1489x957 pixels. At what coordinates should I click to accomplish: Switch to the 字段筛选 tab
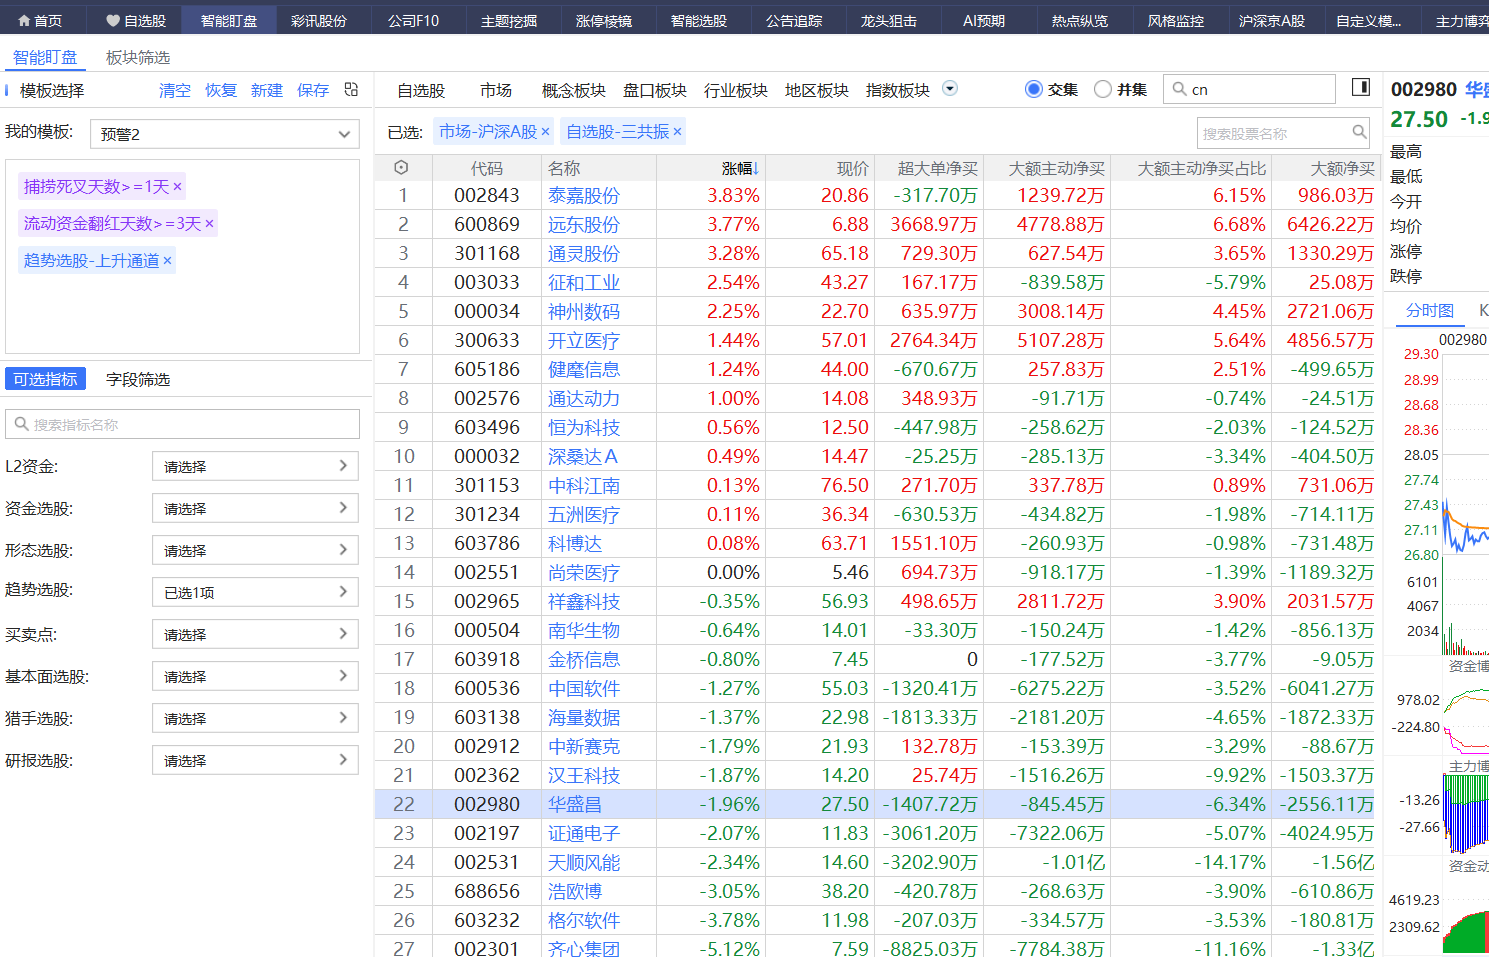pos(138,379)
